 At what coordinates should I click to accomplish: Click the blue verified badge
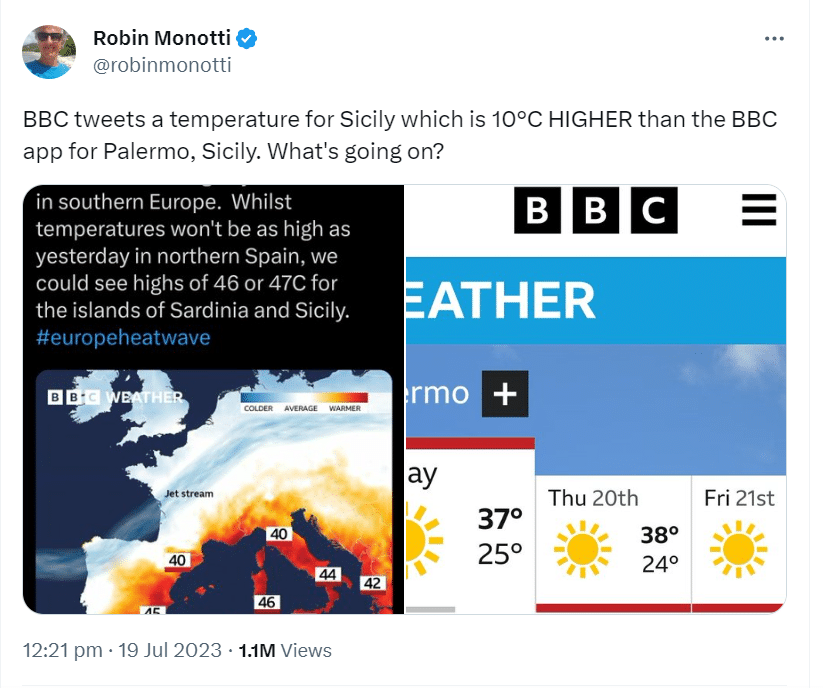tap(247, 39)
